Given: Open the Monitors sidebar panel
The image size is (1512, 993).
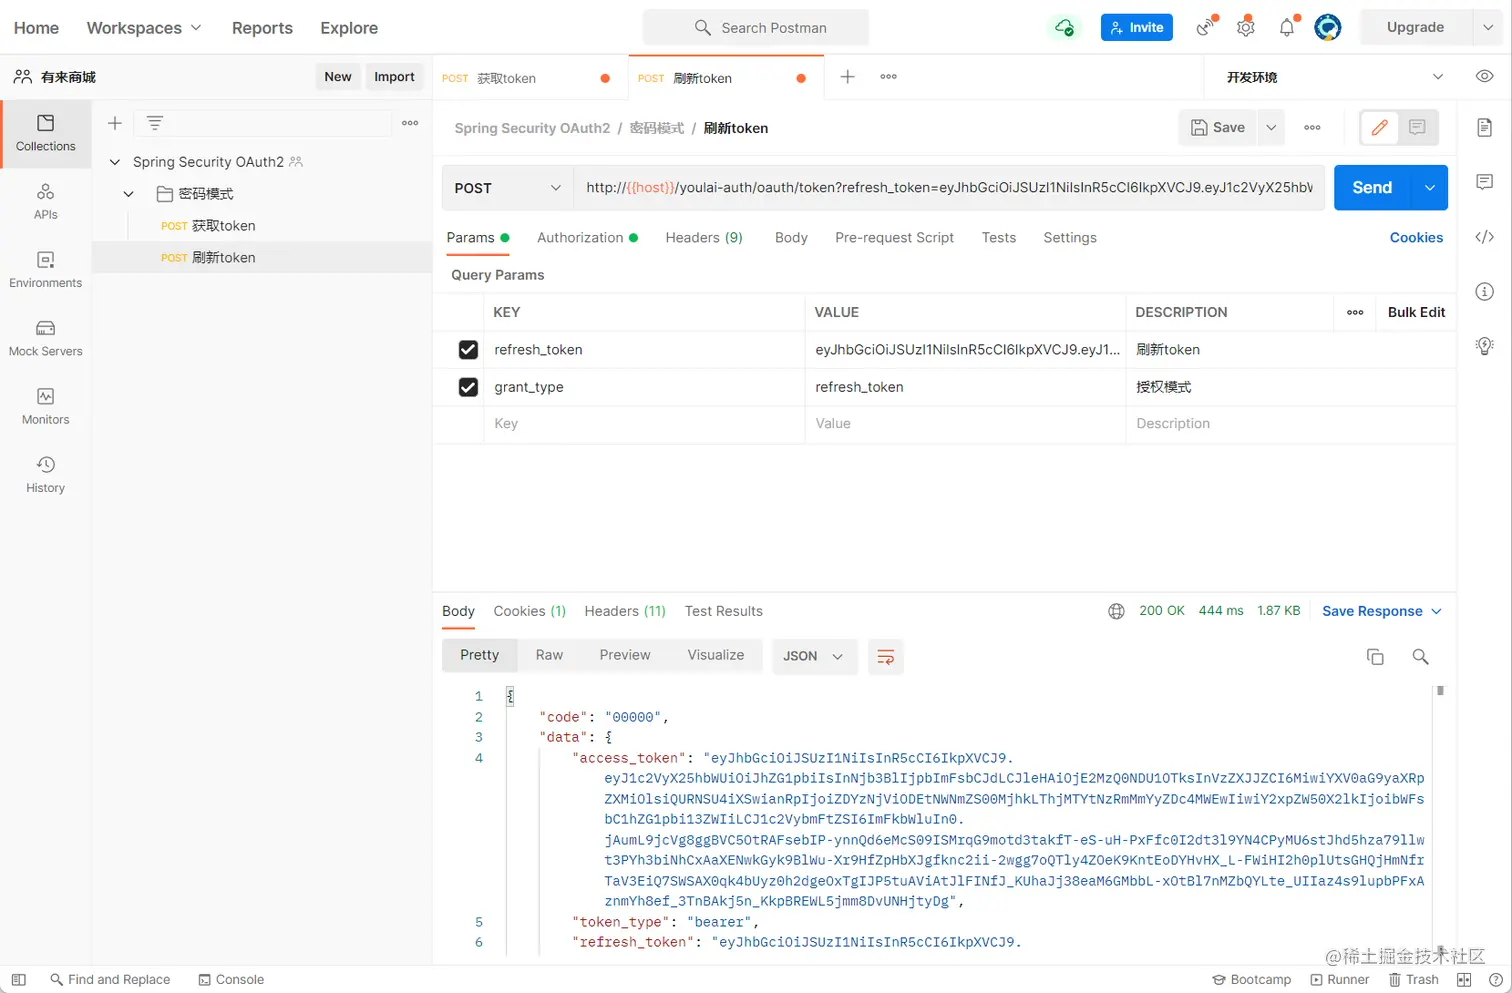Looking at the screenshot, I should (x=45, y=406).
